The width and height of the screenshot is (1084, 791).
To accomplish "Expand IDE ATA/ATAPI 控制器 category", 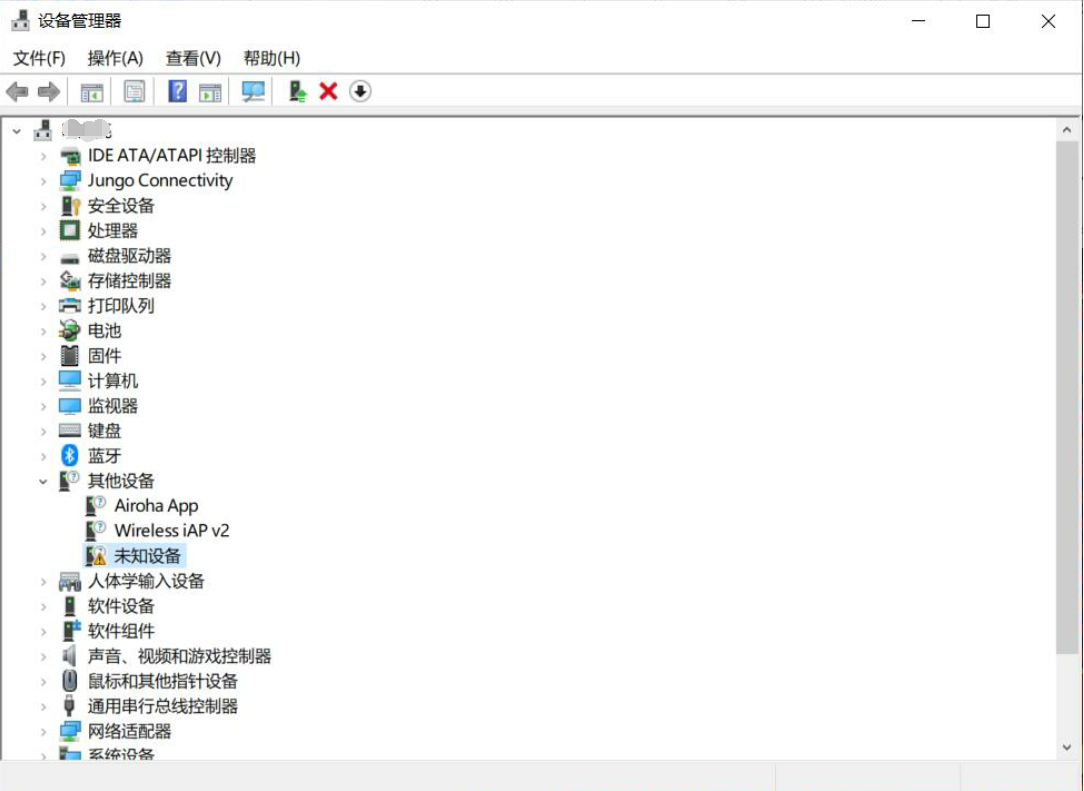I will pos(43,156).
